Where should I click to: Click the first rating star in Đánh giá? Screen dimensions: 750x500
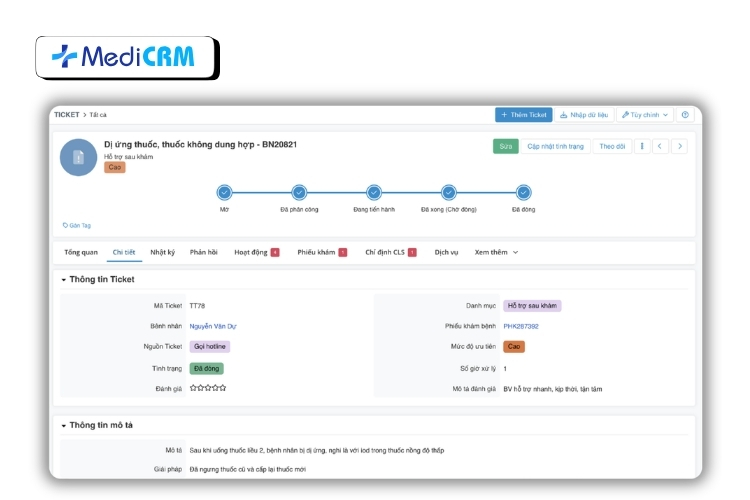(193, 388)
